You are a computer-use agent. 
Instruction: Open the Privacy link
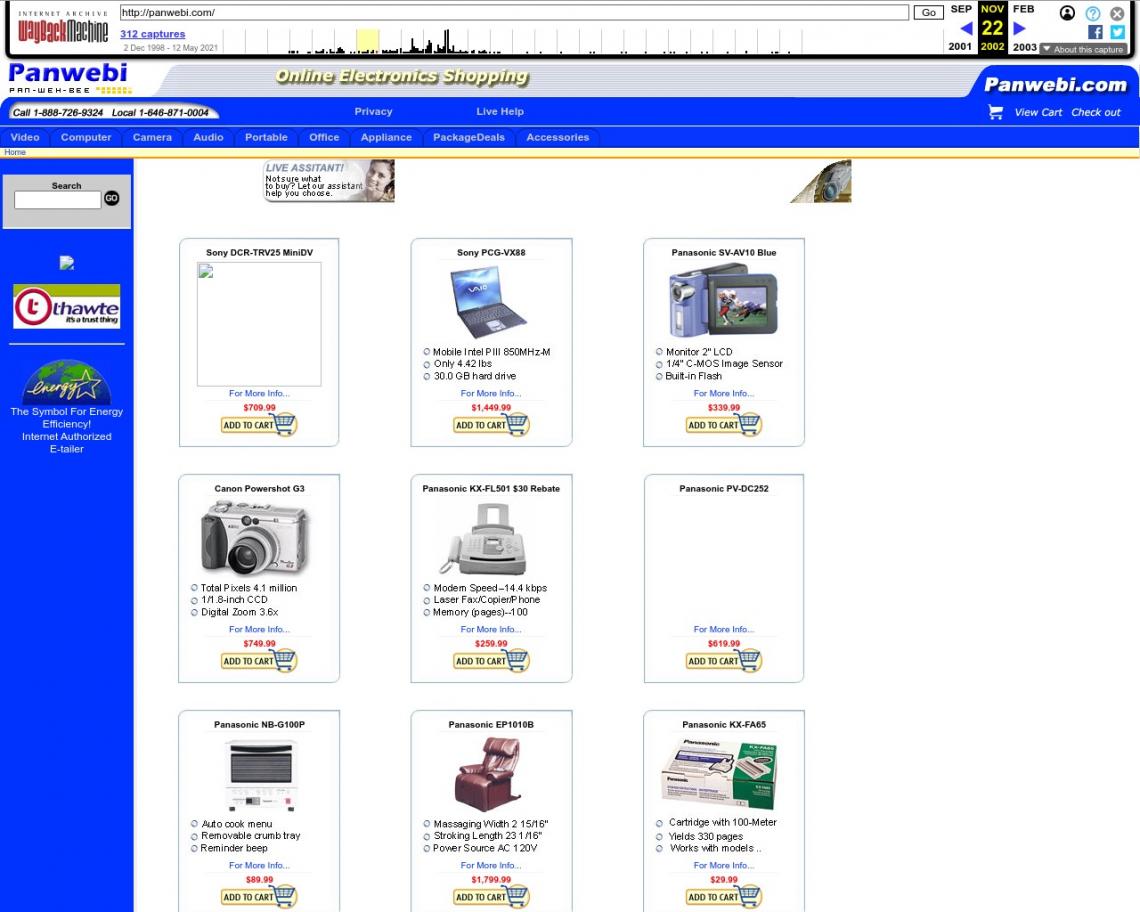373,111
